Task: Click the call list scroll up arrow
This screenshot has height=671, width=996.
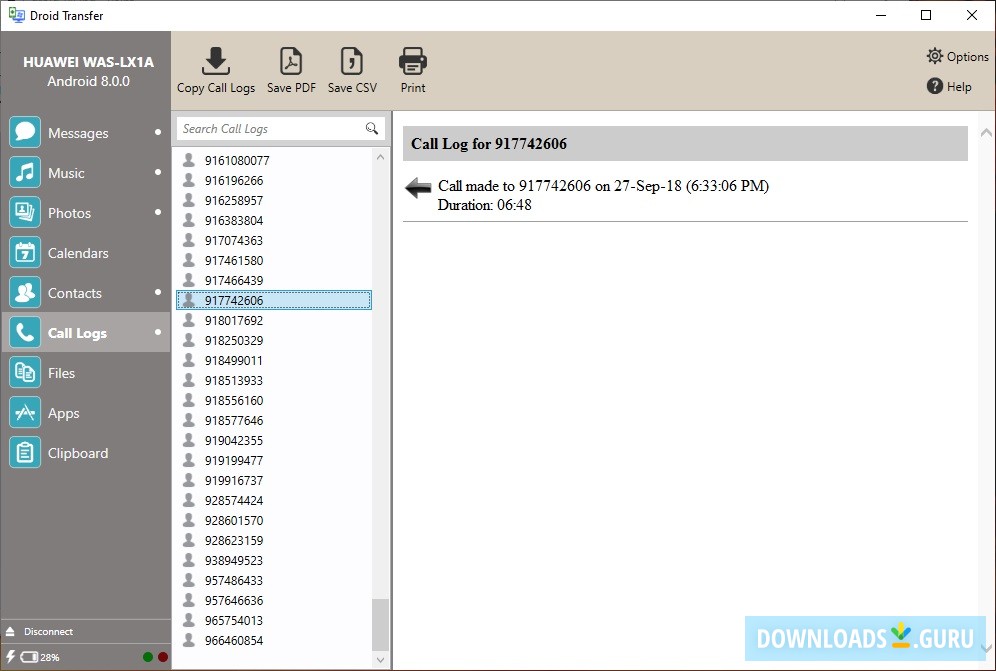Action: pyautogui.click(x=380, y=157)
